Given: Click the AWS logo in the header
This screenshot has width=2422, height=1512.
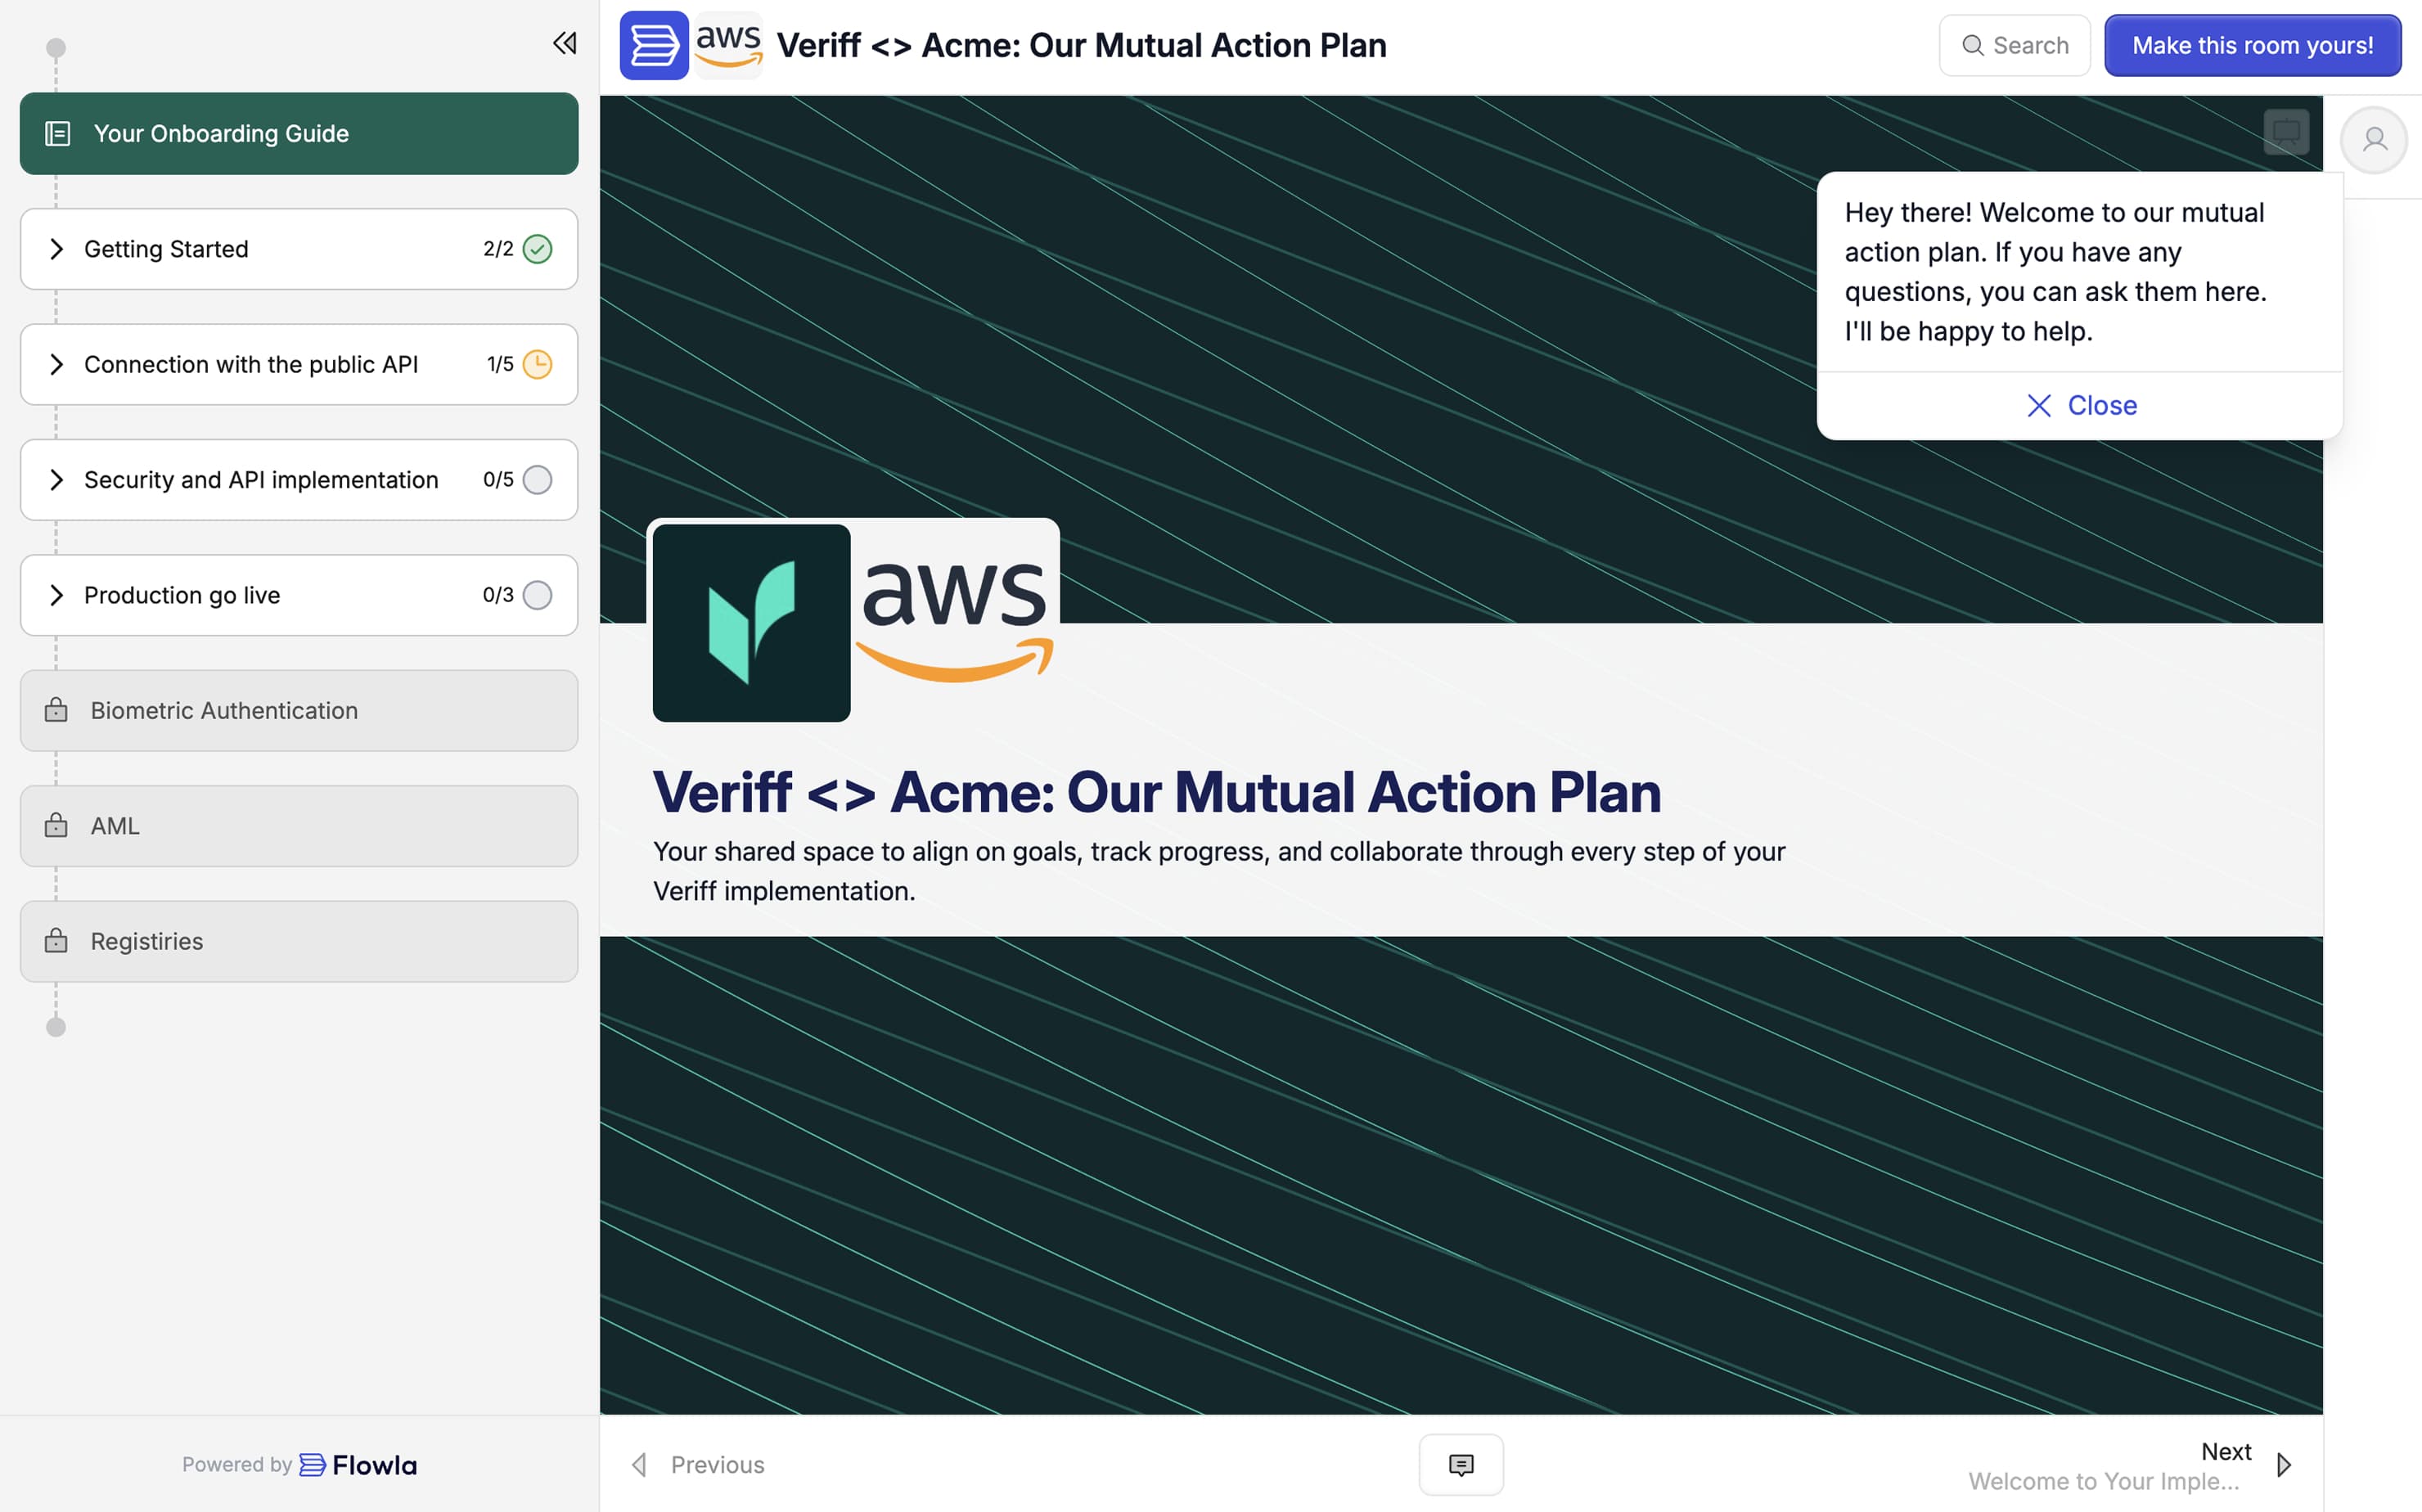Looking at the screenshot, I should click(x=728, y=45).
